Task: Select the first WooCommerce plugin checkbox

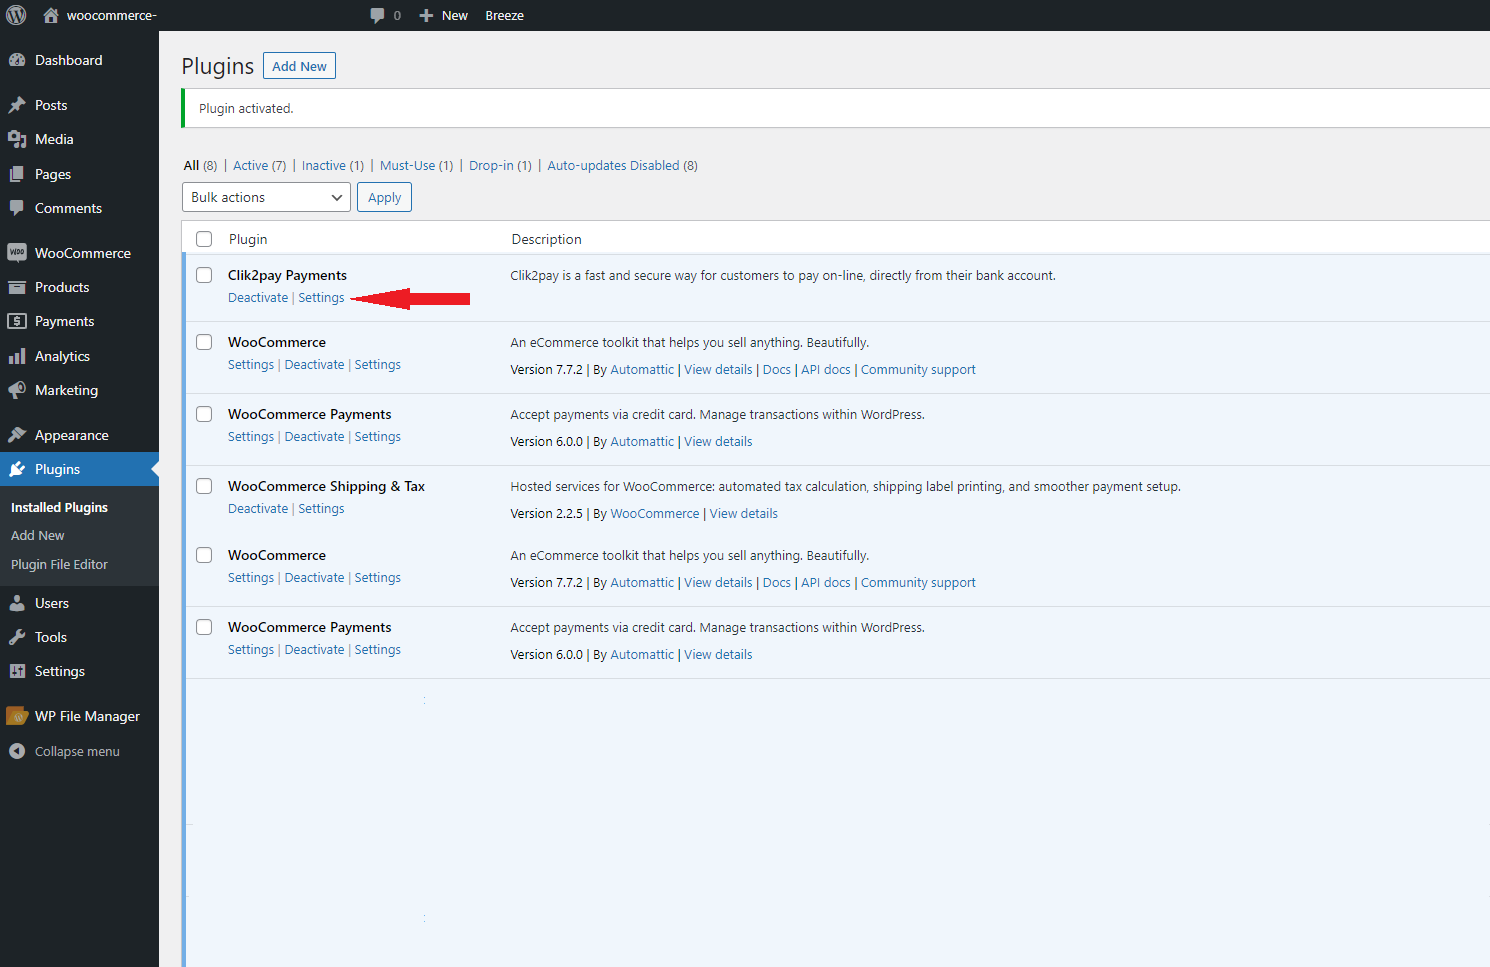Action: click(204, 342)
